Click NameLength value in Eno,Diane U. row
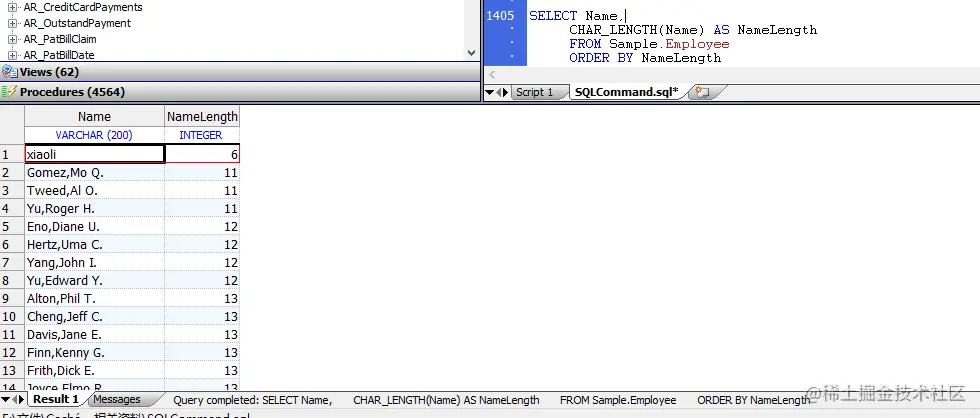 pyautogui.click(x=202, y=227)
